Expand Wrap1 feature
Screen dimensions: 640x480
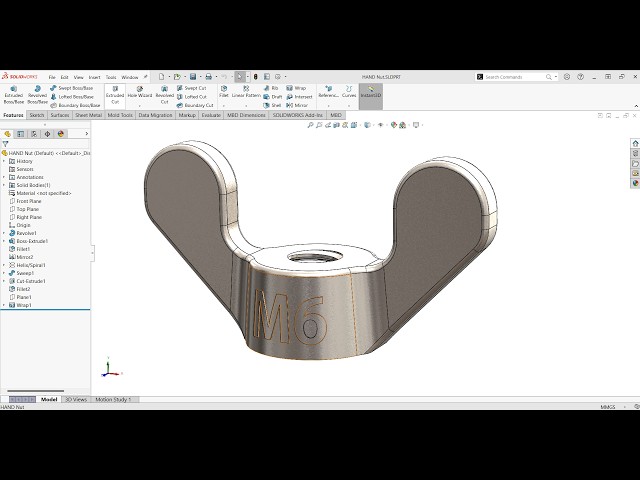coord(4,305)
